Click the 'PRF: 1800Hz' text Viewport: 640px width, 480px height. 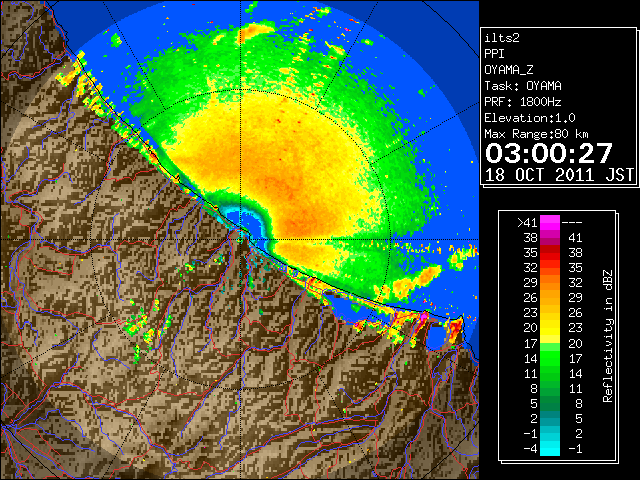pyautogui.click(x=523, y=102)
